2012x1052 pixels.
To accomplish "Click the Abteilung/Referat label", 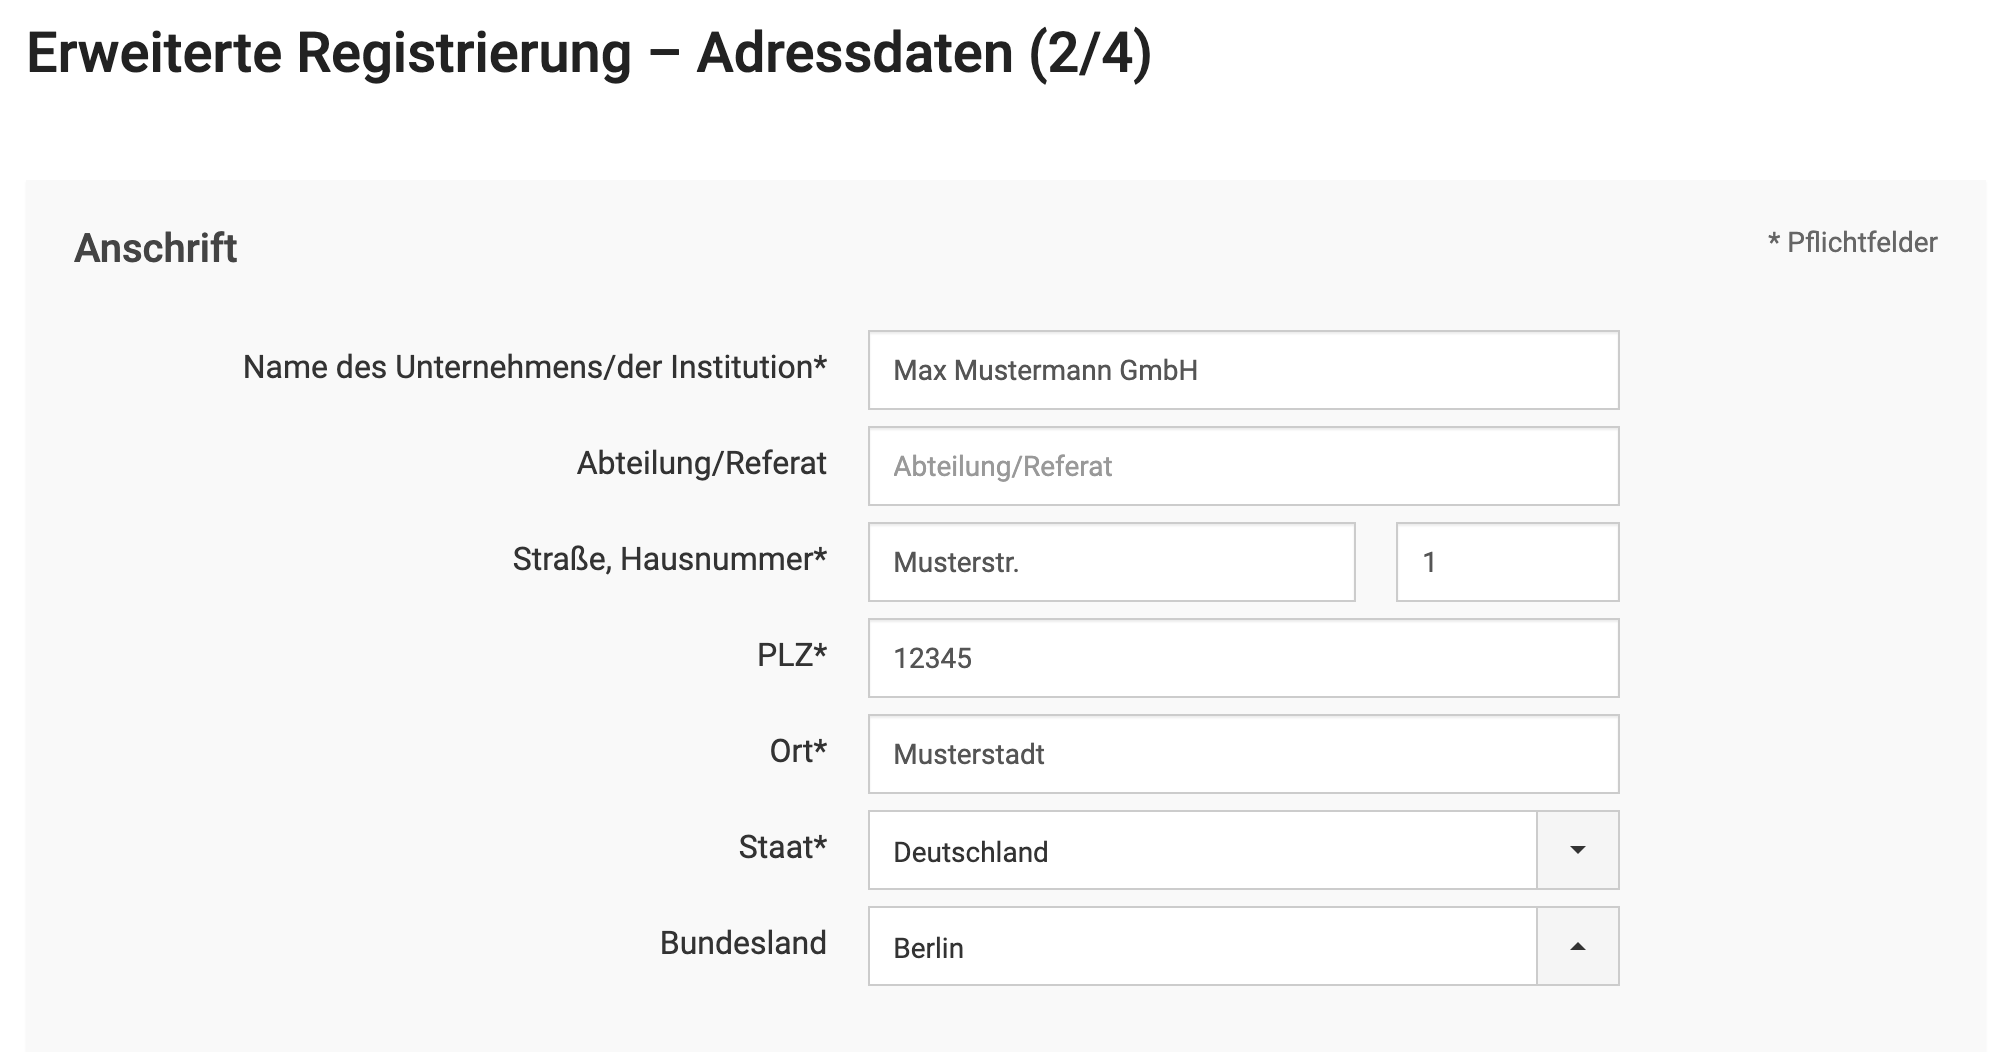I will 701,463.
